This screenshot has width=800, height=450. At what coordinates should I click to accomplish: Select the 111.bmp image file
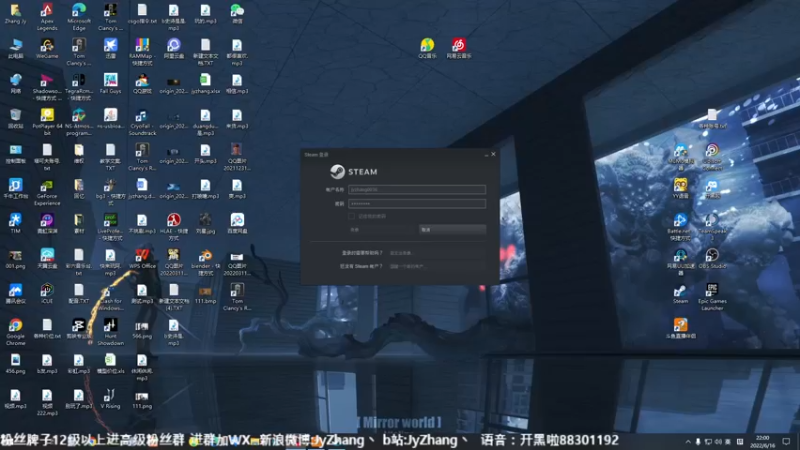[x=205, y=294]
